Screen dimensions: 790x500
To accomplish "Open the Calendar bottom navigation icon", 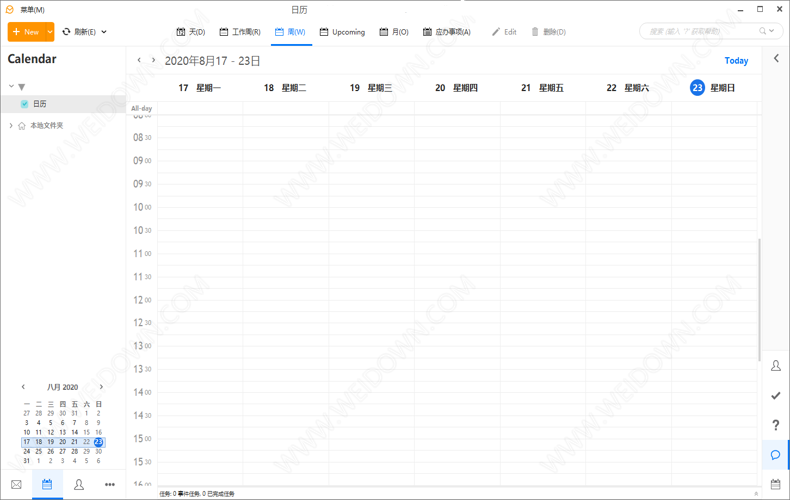I will pos(47,484).
